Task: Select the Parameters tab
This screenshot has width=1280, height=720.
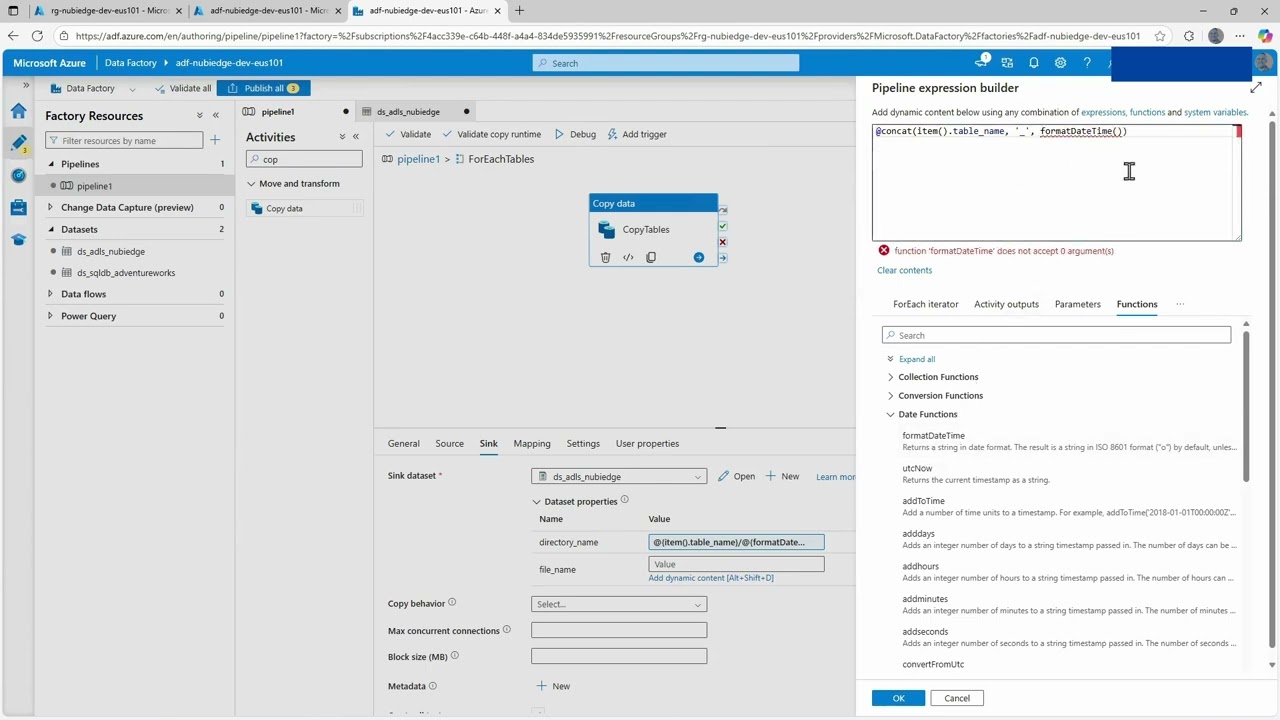Action: 1077,304
